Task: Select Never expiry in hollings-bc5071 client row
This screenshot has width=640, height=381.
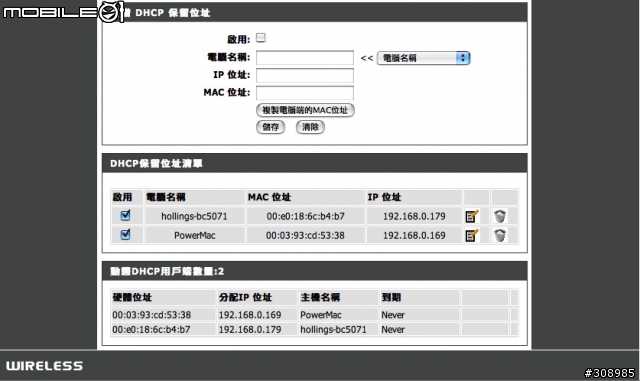Action: (x=393, y=330)
